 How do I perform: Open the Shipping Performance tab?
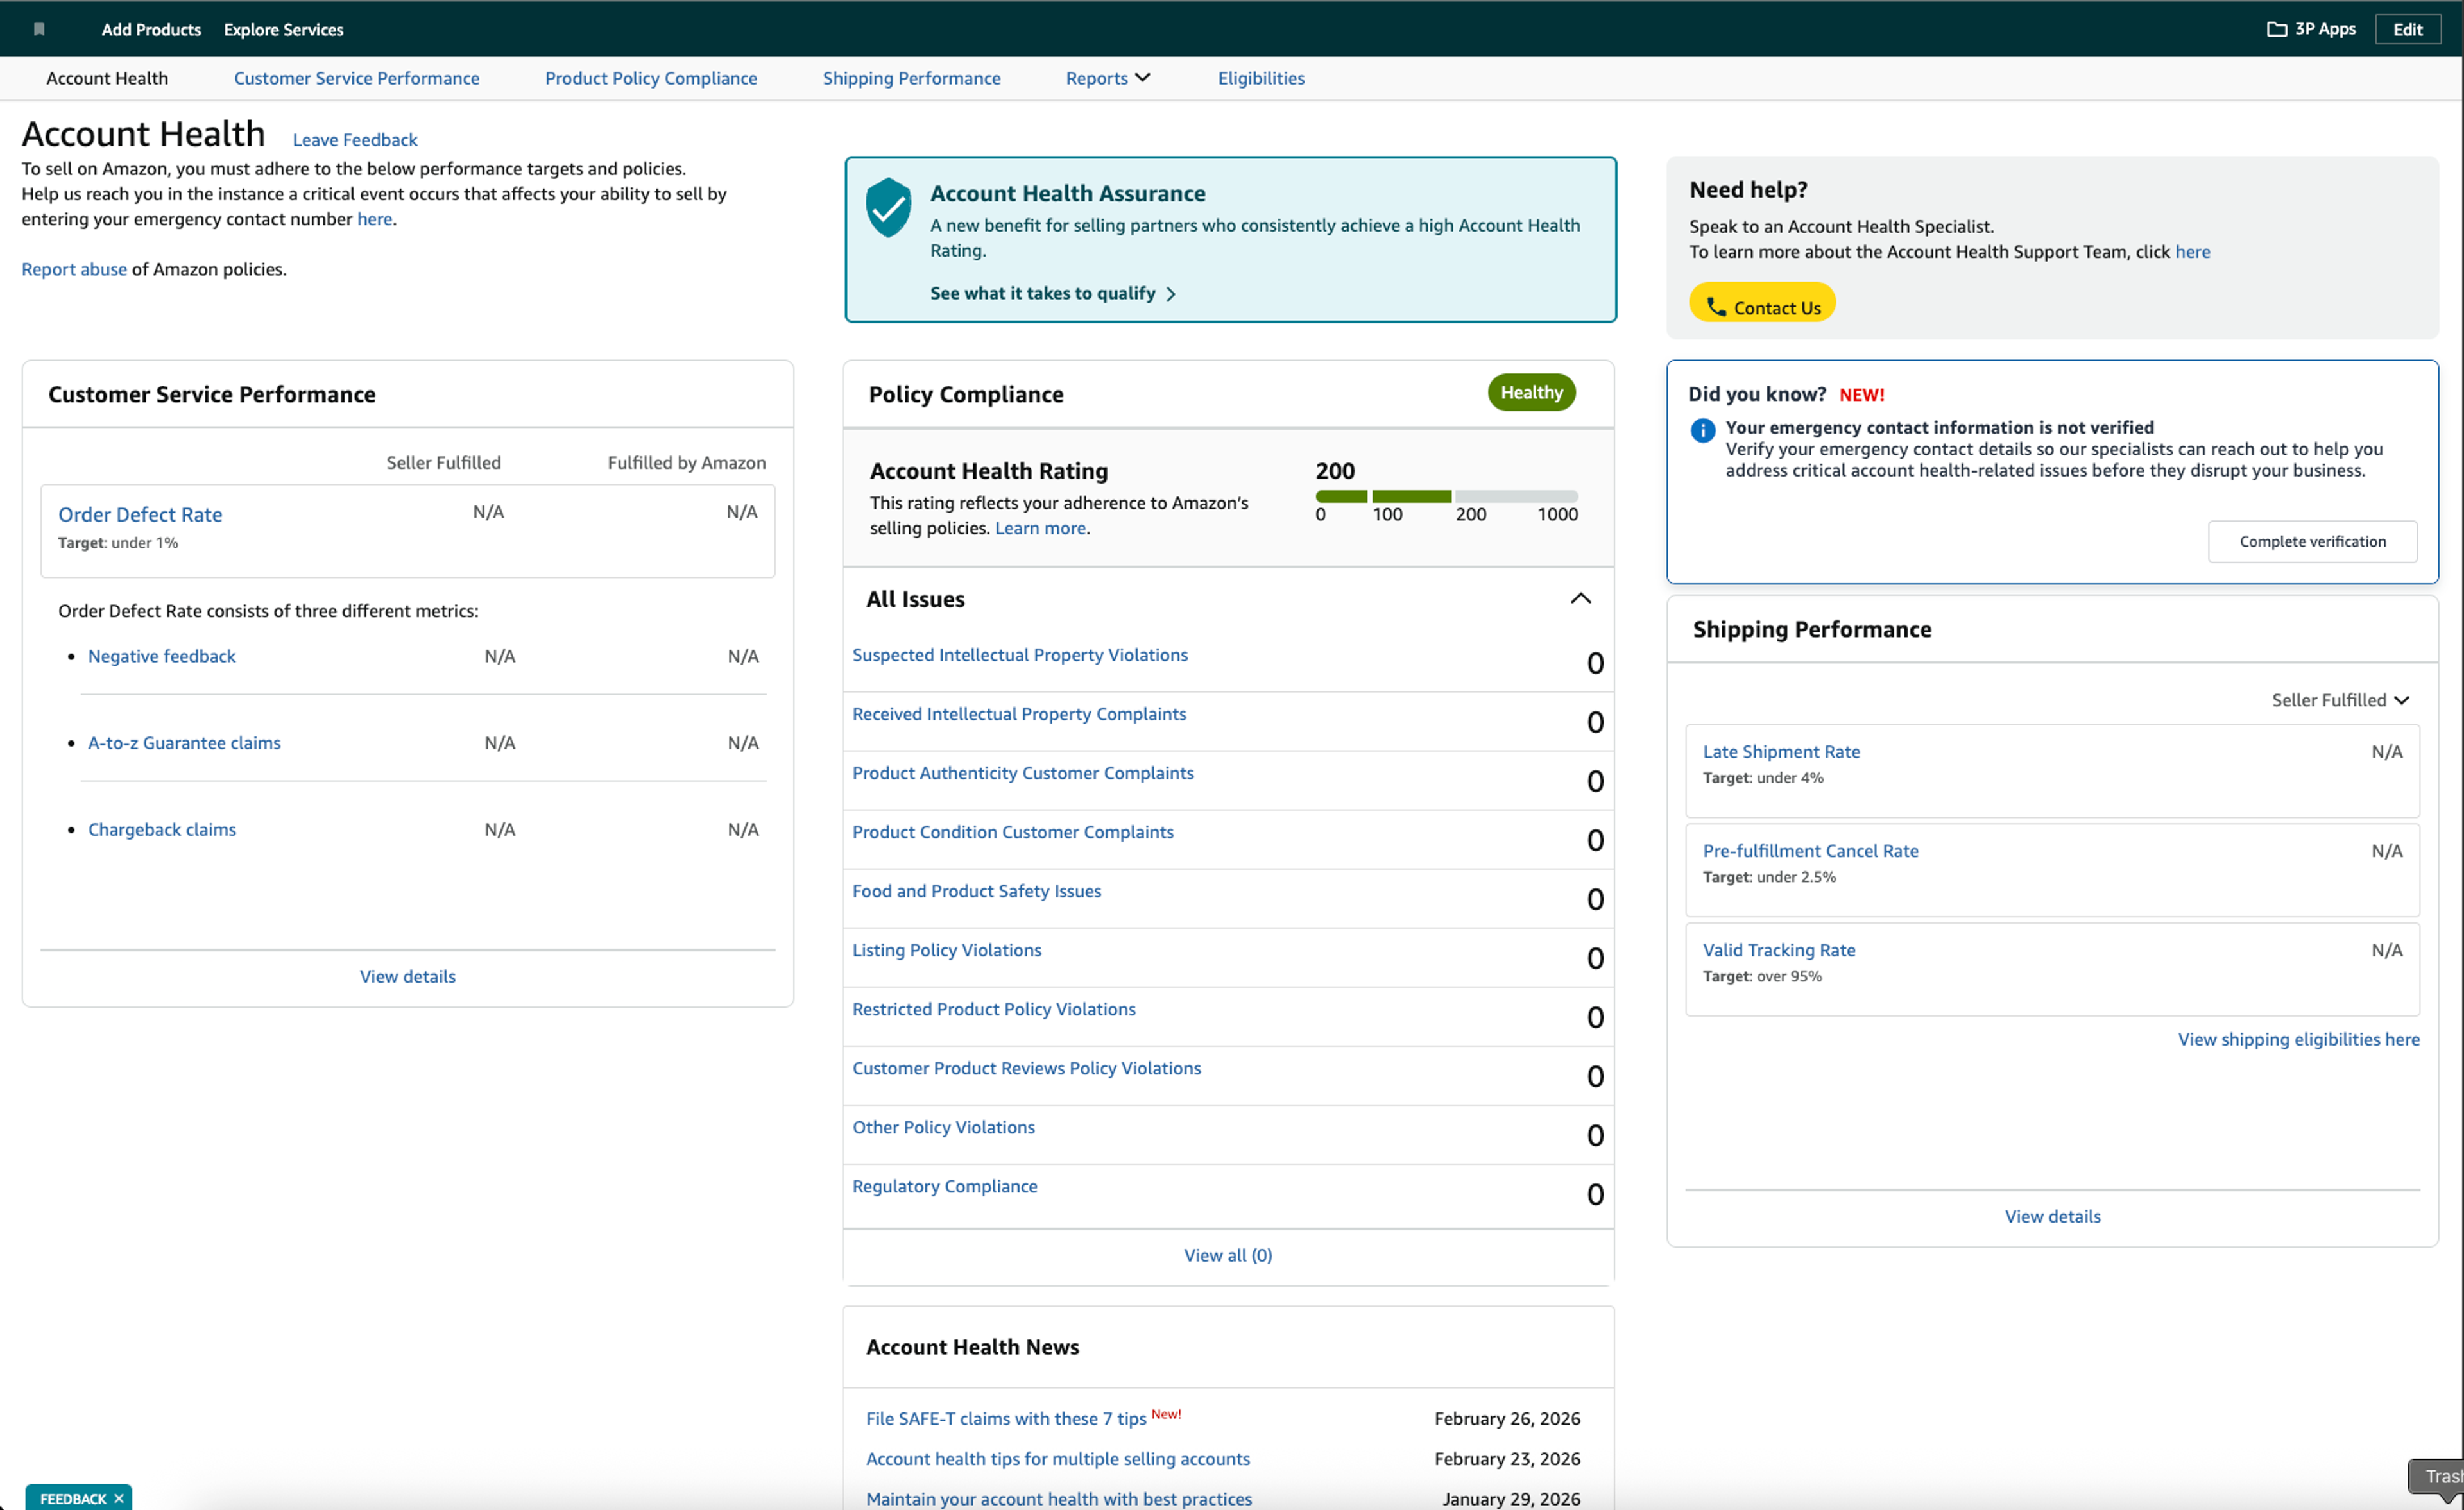(x=911, y=78)
